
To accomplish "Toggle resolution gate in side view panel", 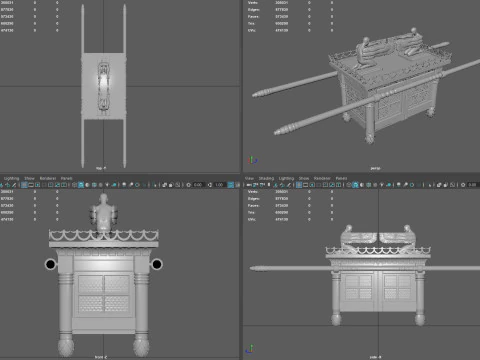I will pyautogui.click(x=312, y=185).
